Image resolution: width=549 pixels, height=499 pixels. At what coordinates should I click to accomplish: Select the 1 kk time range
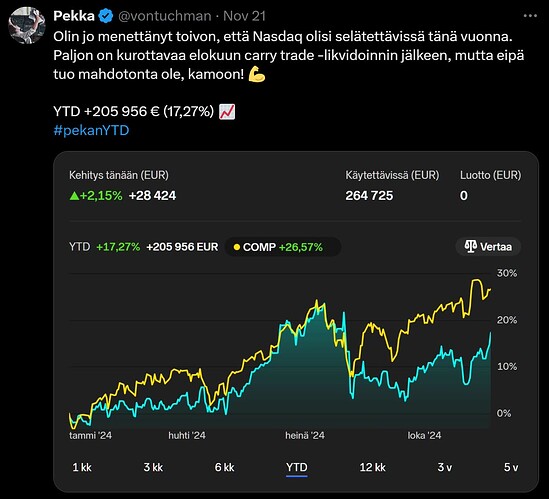coord(82,467)
